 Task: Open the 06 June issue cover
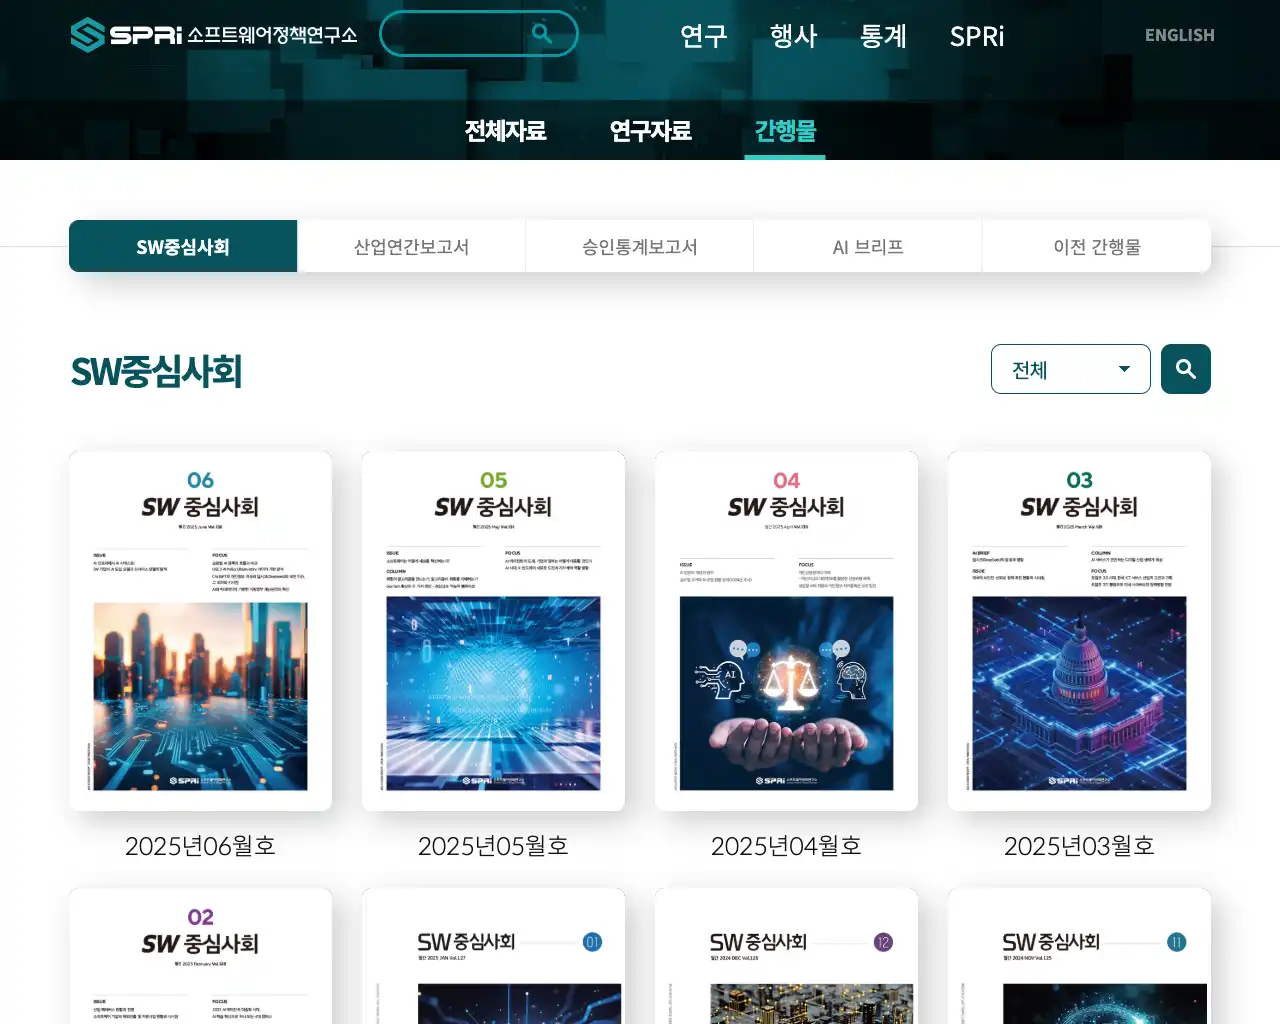tap(200, 631)
